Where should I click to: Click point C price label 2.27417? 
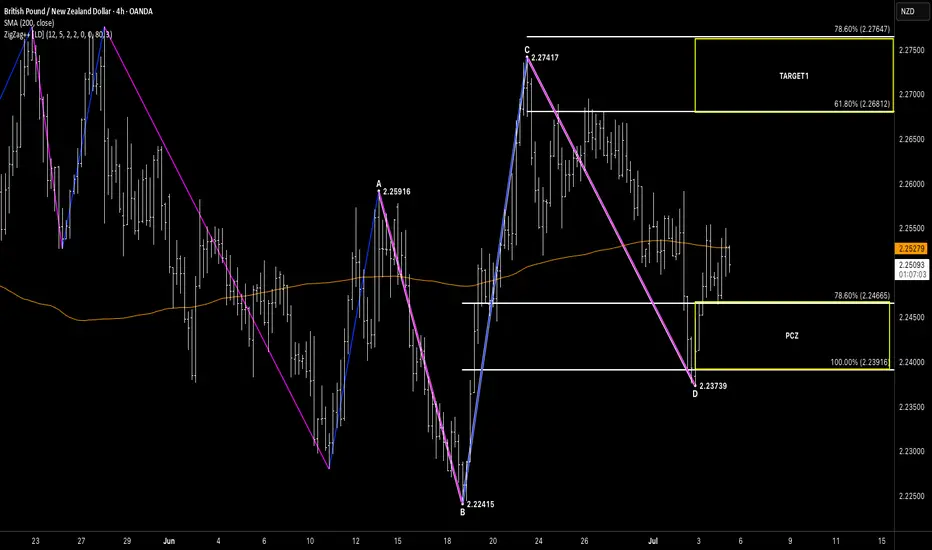click(x=544, y=58)
